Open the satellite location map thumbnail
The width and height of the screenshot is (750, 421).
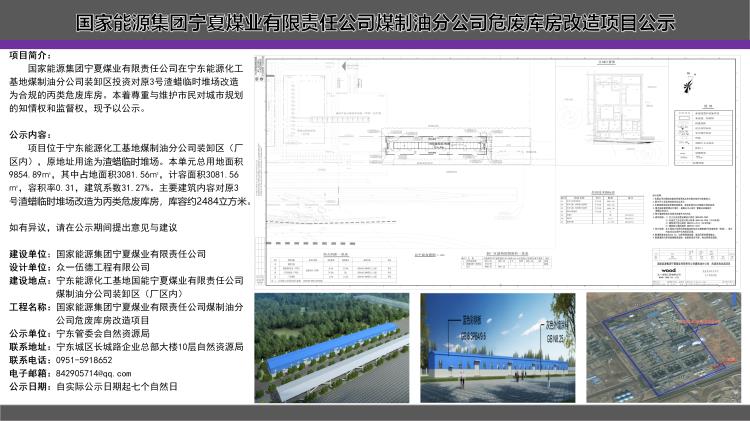(x=660, y=350)
